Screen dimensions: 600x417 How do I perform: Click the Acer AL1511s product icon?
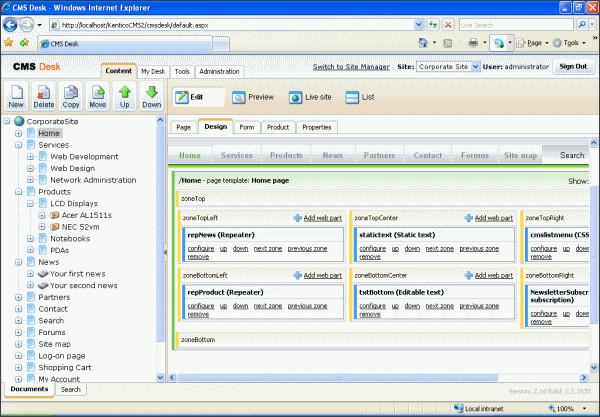coord(55,215)
